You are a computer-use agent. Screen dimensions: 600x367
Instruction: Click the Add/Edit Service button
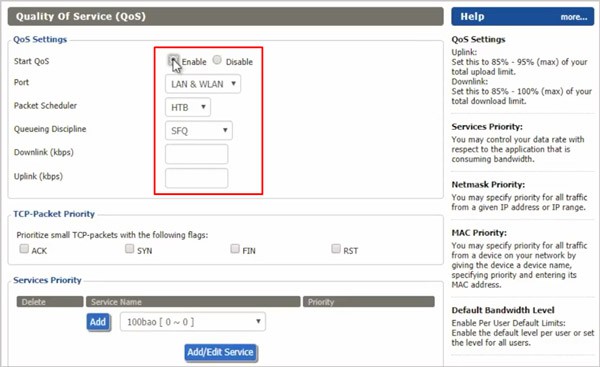click(221, 352)
